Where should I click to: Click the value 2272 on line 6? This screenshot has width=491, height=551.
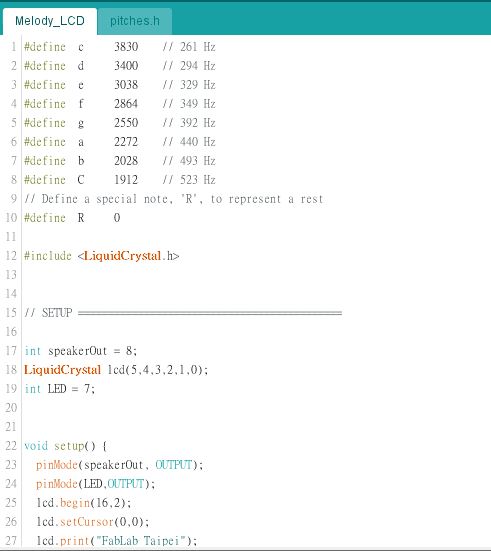tap(126, 142)
